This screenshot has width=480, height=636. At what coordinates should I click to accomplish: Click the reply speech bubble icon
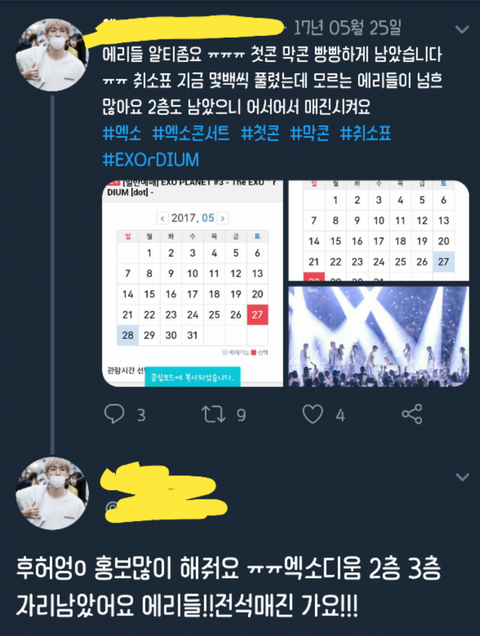114,414
